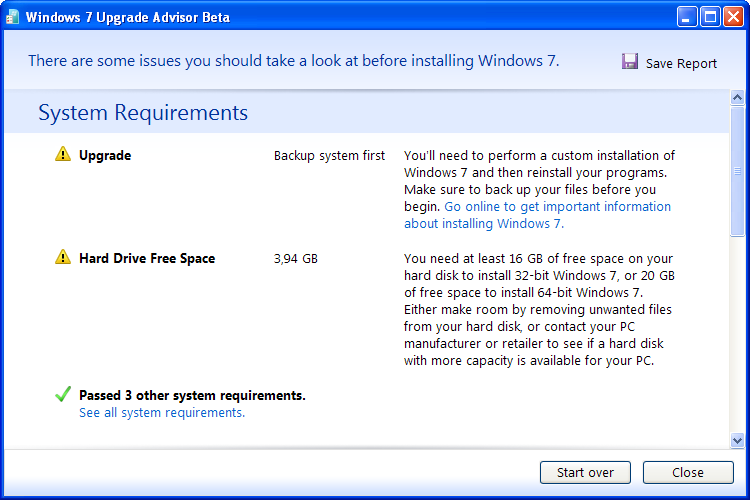Viewport: 750px width, 500px height.
Task: Click the Save Report label
Action: [x=681, y=64]
